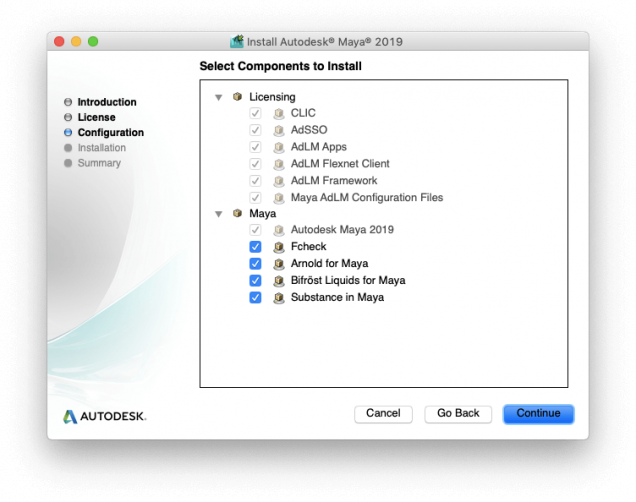Select the License step label
636x502 pixels.
pos(97,117)
